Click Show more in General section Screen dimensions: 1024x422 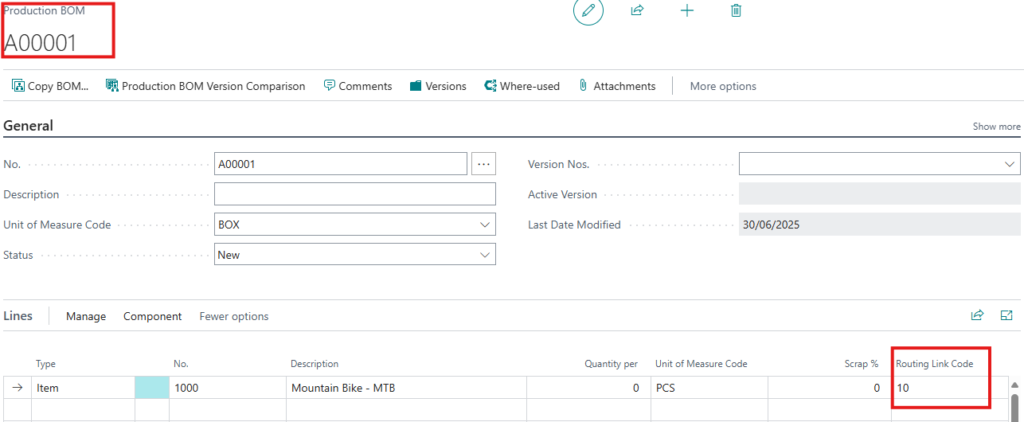(x=996, y=127)
